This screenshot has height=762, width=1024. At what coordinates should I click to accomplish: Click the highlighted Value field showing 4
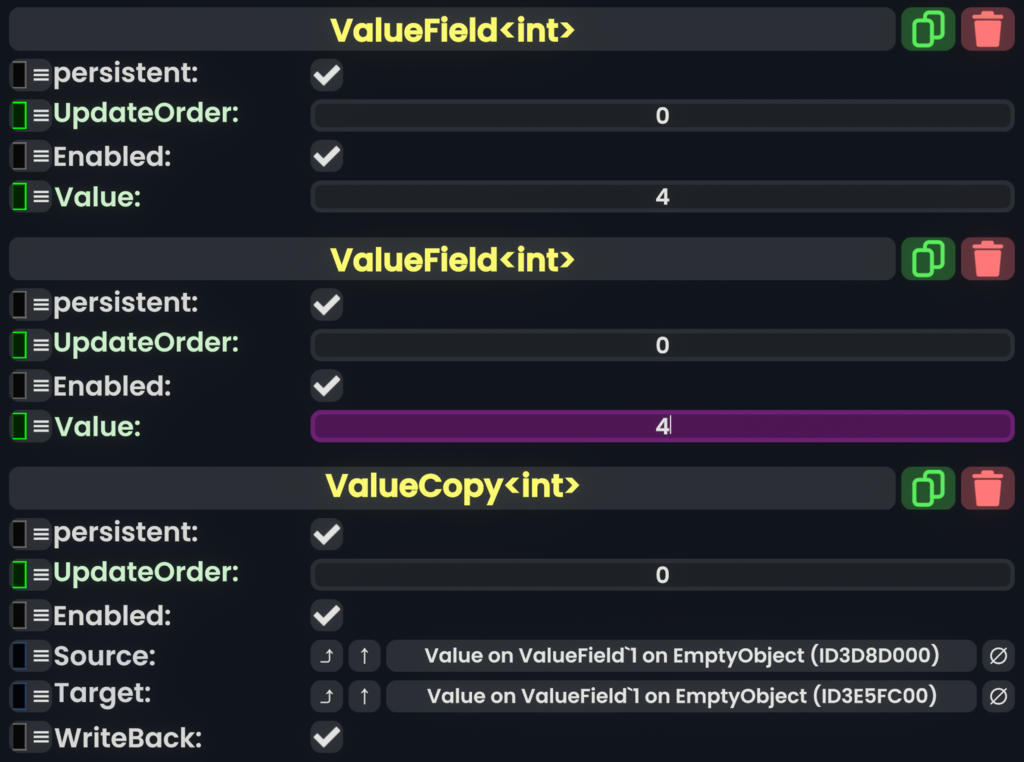pos(662,426)
